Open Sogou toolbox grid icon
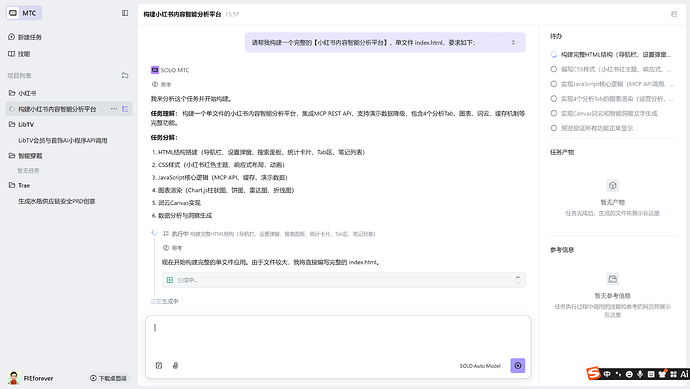This screenshot has height=389, width=690. [x=673, y=374]
